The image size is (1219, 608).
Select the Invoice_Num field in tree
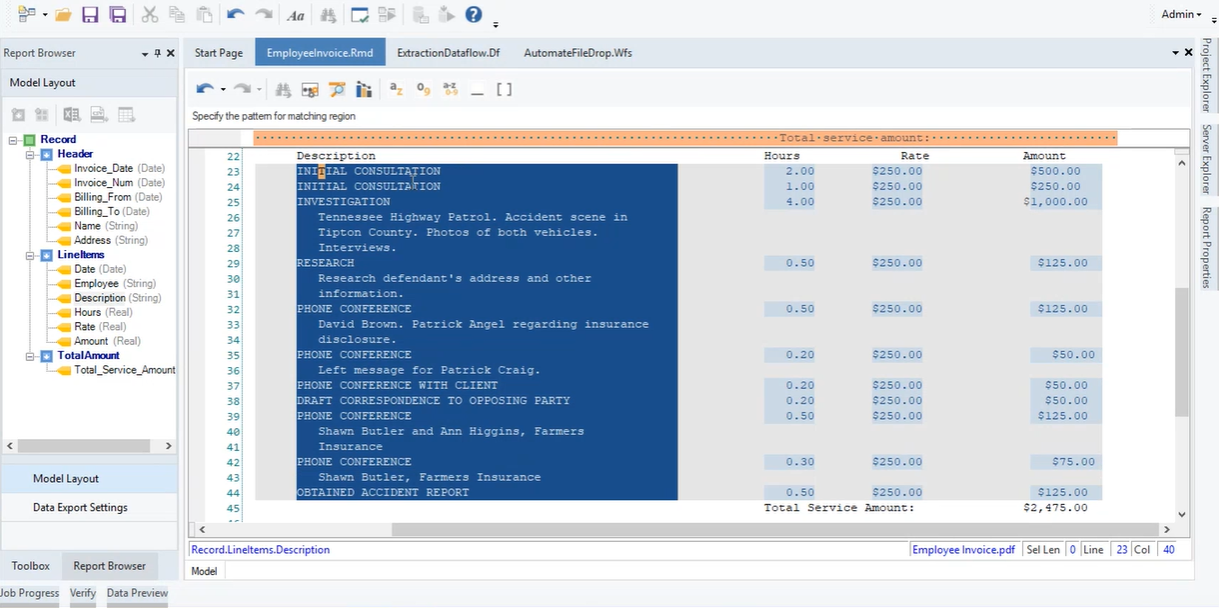pos(102,183)
